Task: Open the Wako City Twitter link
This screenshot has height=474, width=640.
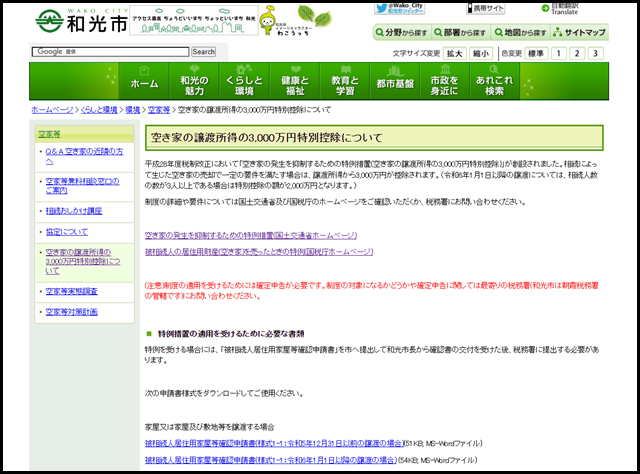Action: pyautogui.click(x=400, y=8)
